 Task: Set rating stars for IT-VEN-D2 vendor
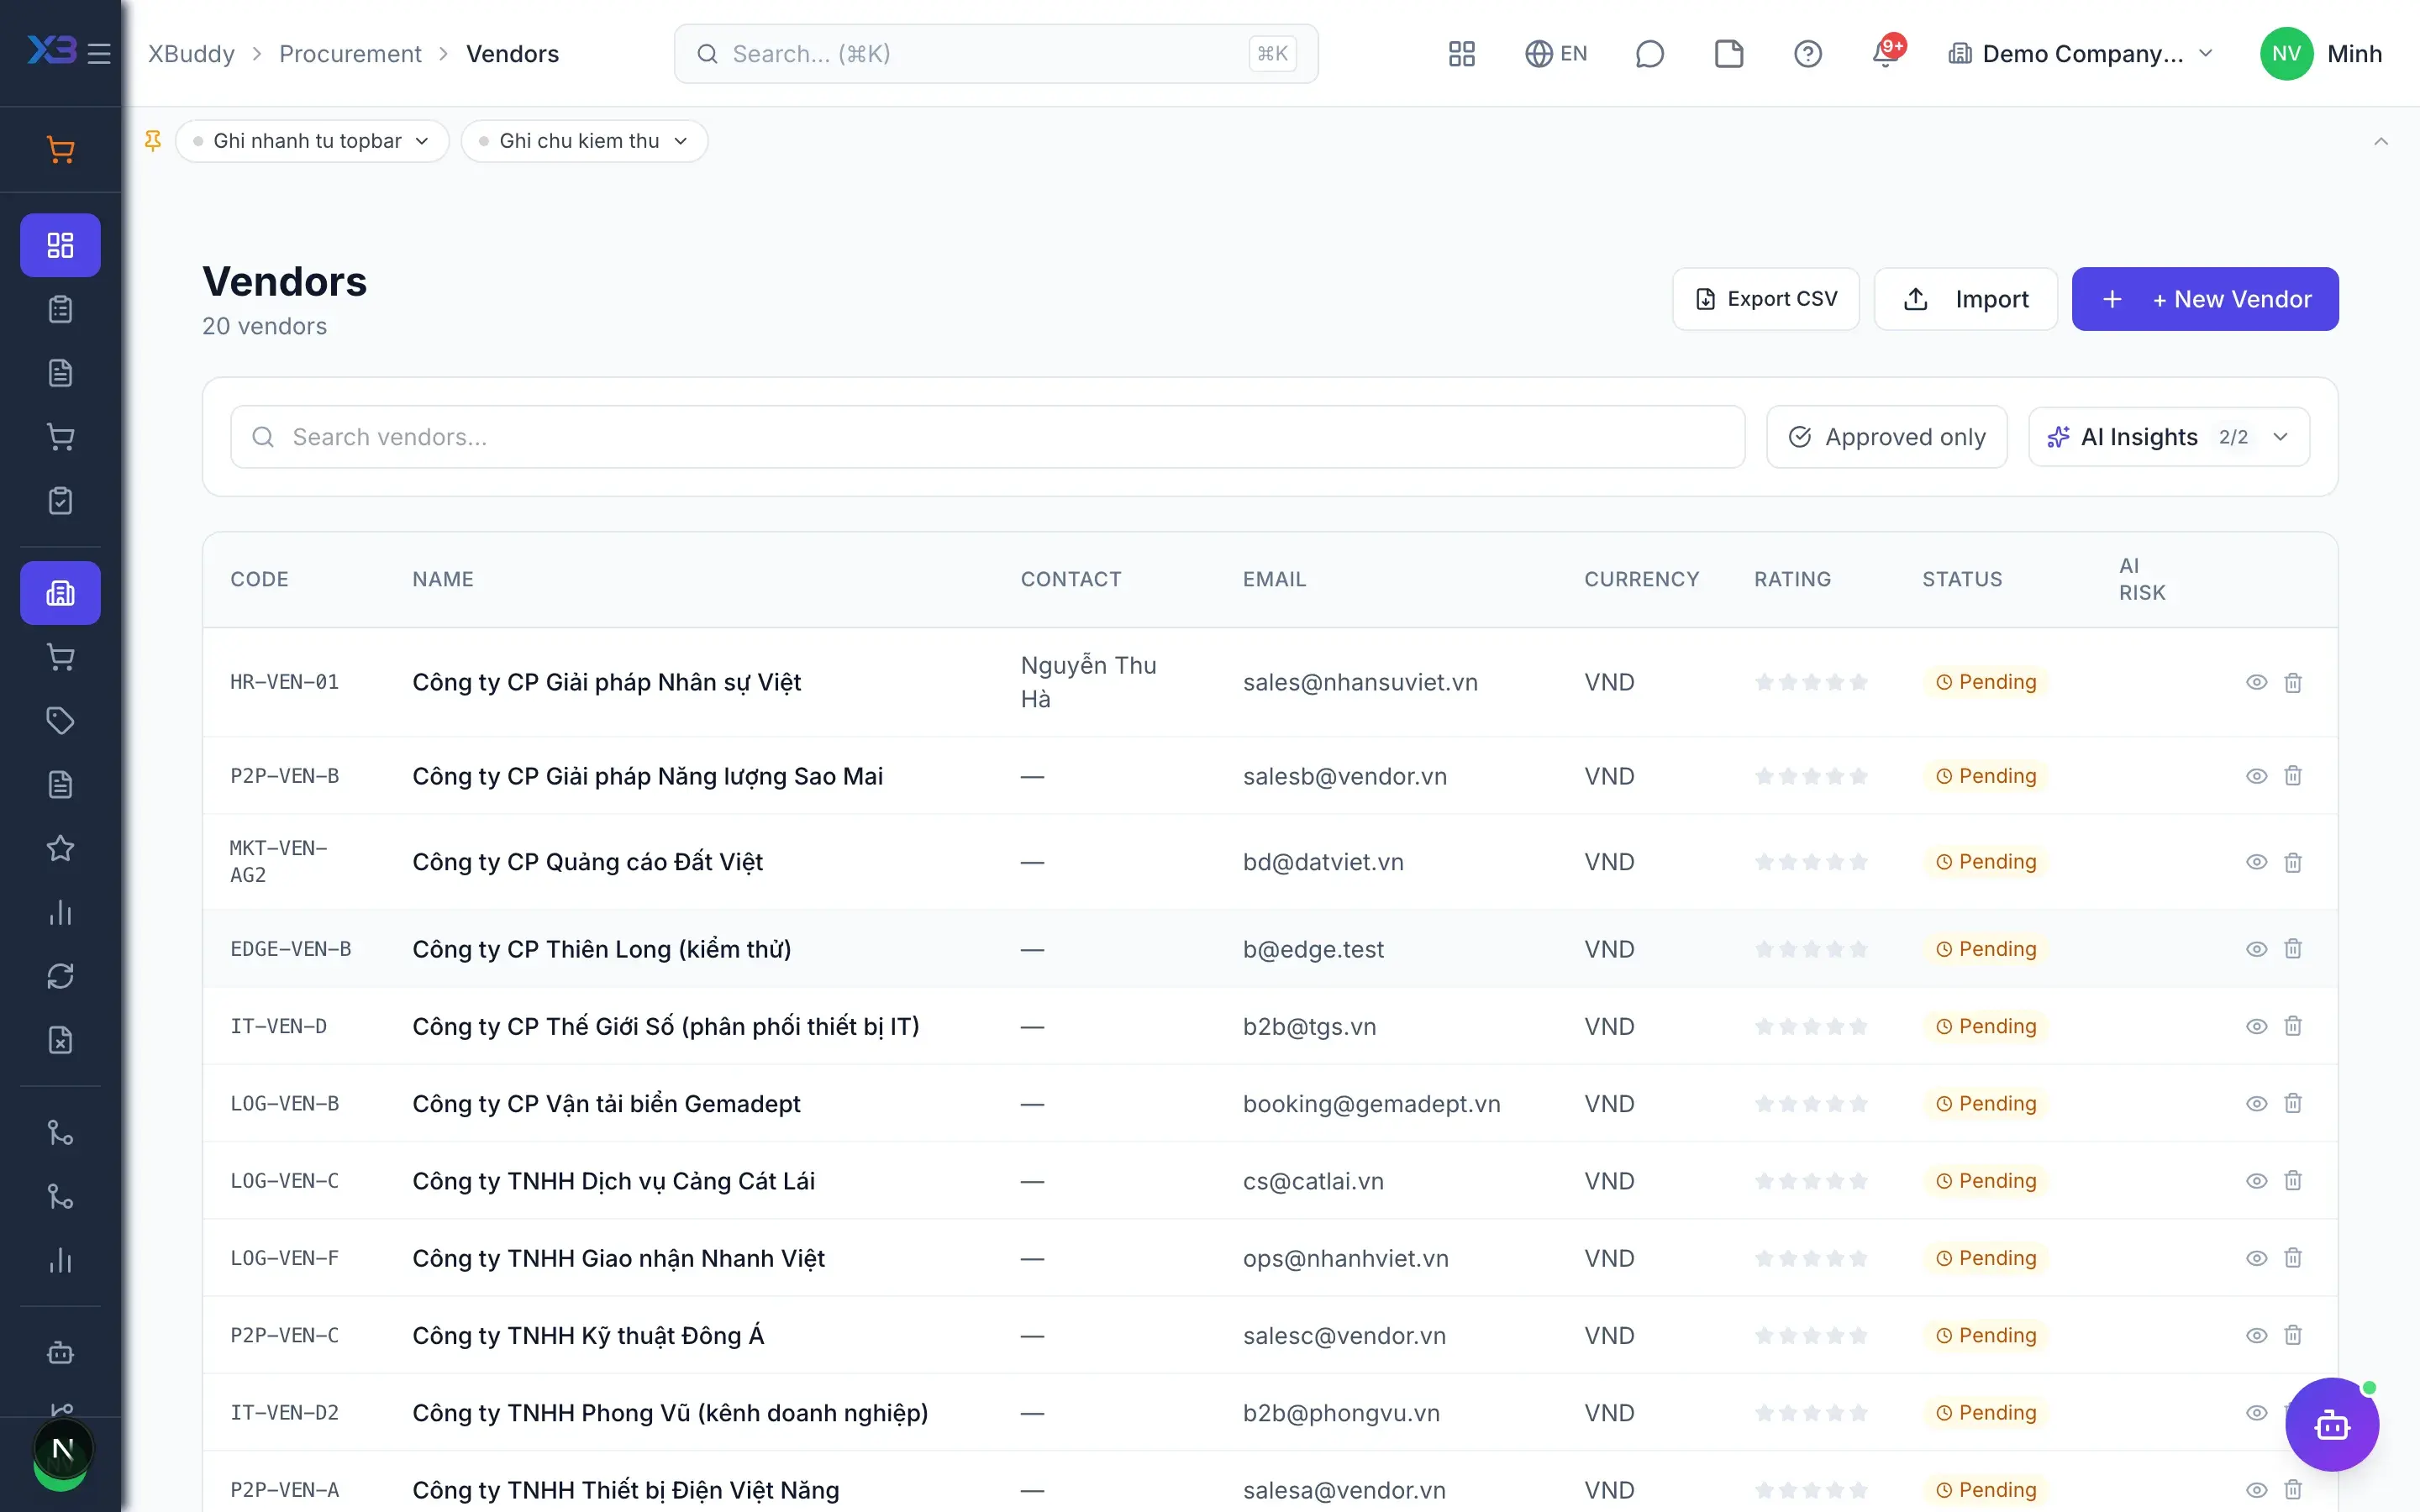[x=1811, y=1413]
